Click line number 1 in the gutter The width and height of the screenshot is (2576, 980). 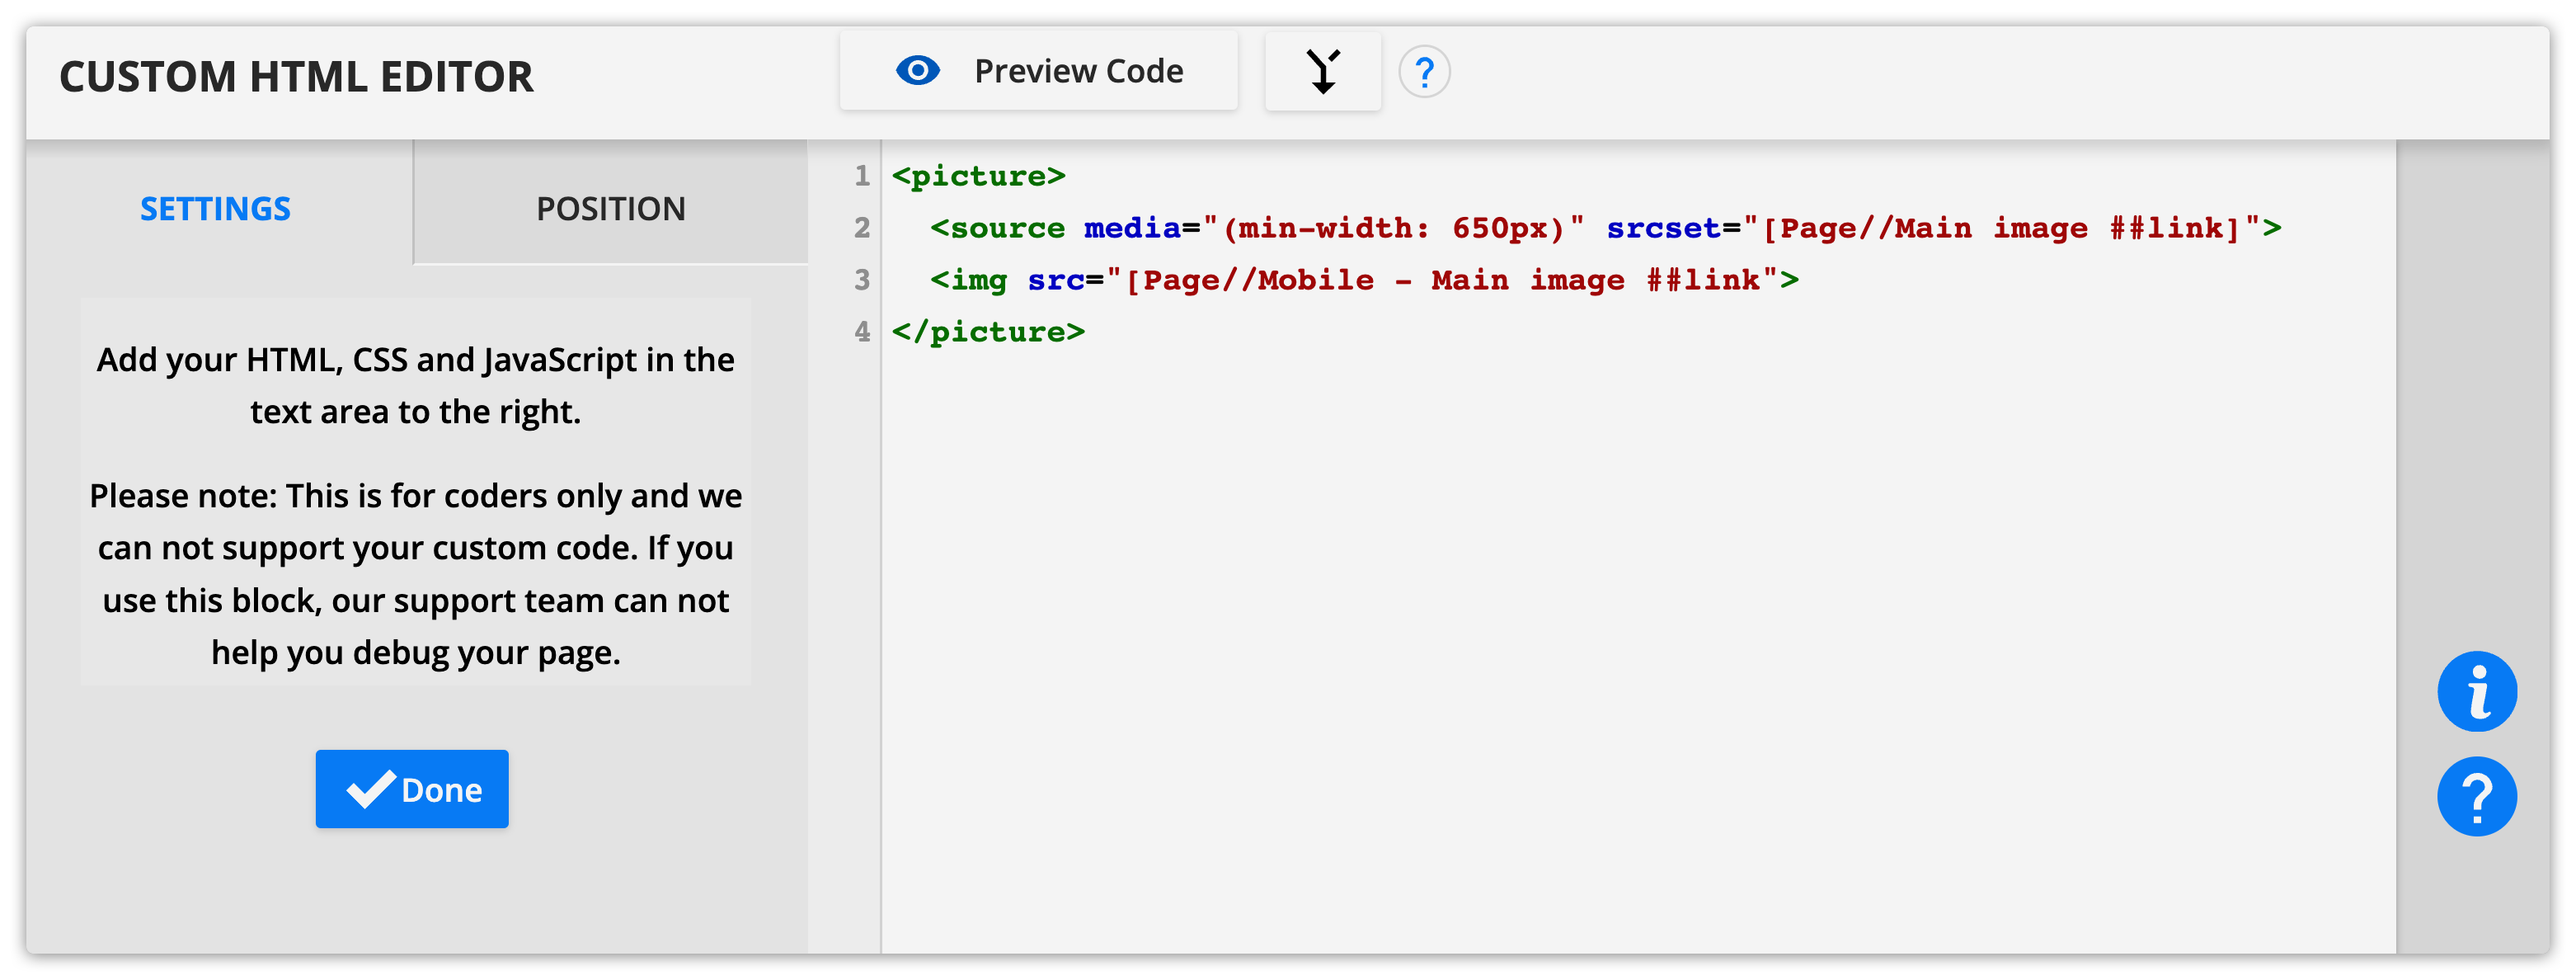click(861, 176)
